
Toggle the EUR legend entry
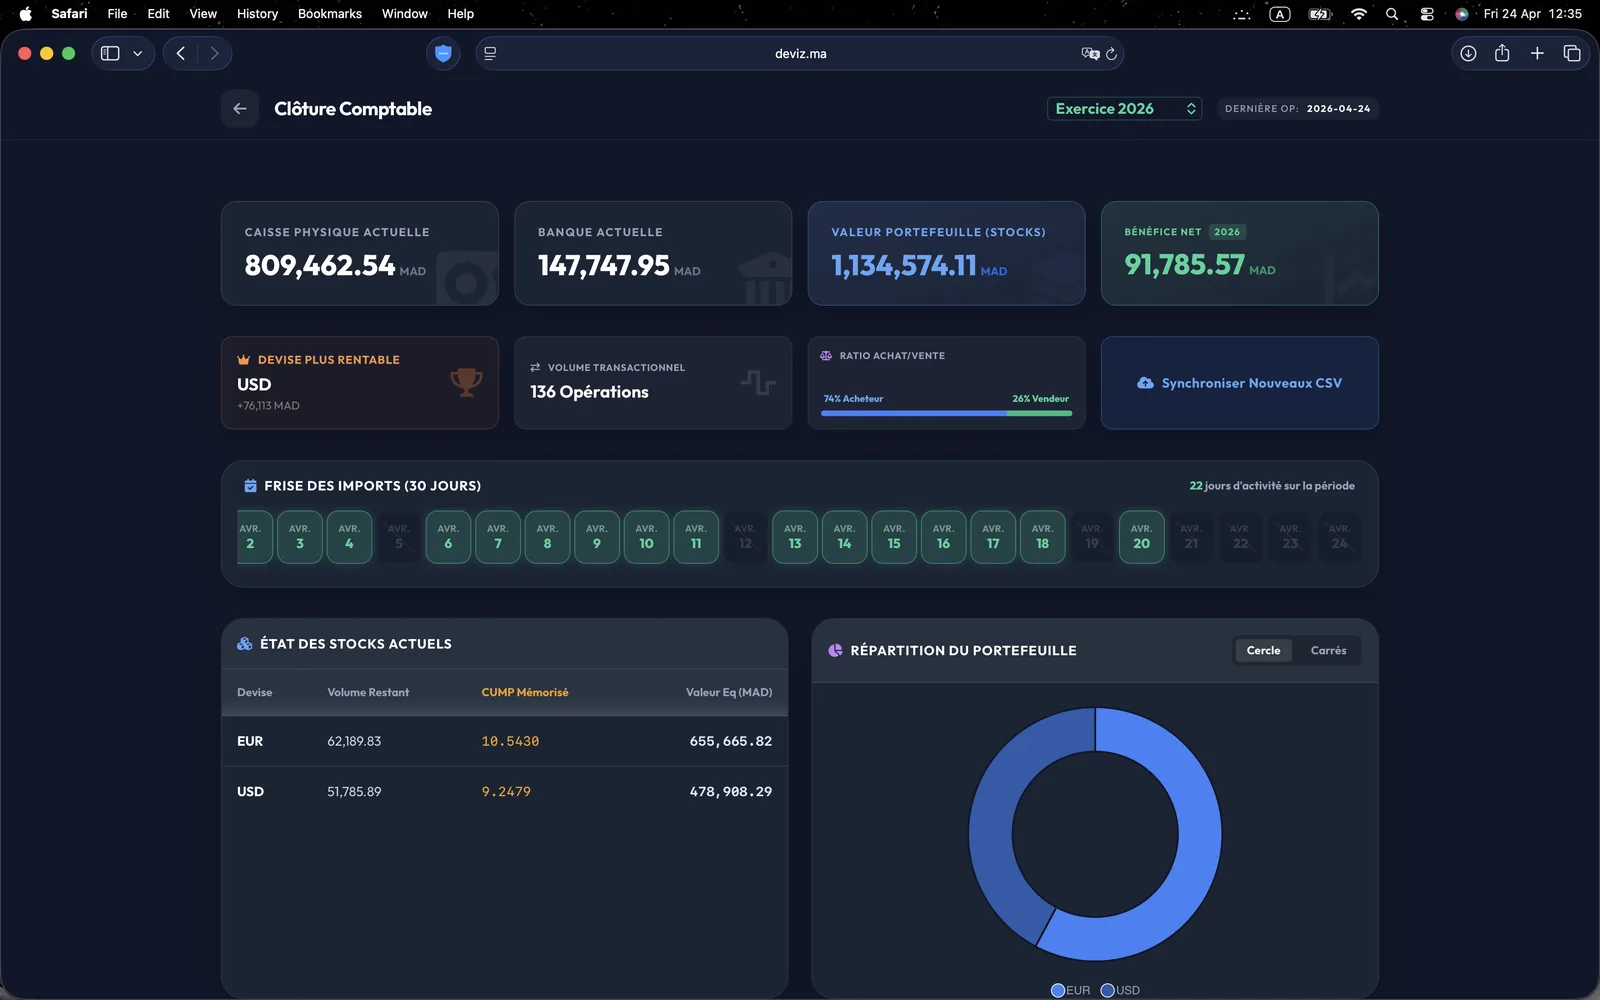coord(1070,990)
